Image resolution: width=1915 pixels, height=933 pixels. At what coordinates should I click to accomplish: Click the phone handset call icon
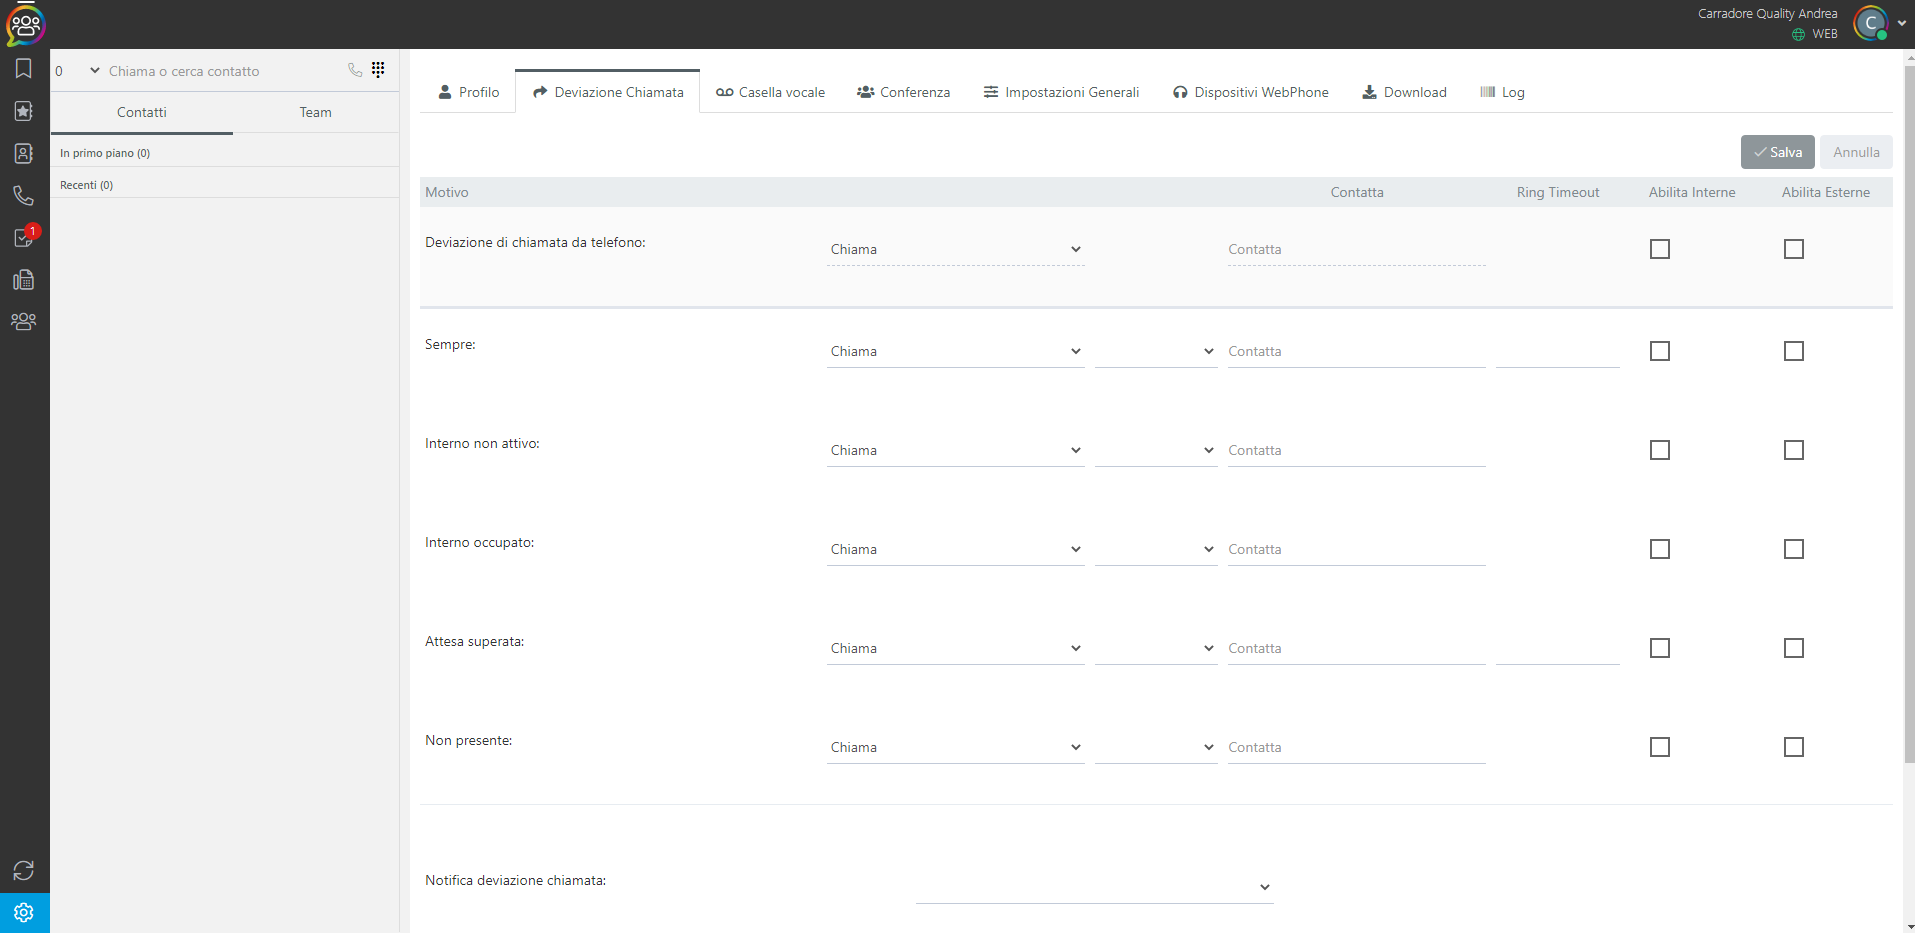[x=355, y=70]
